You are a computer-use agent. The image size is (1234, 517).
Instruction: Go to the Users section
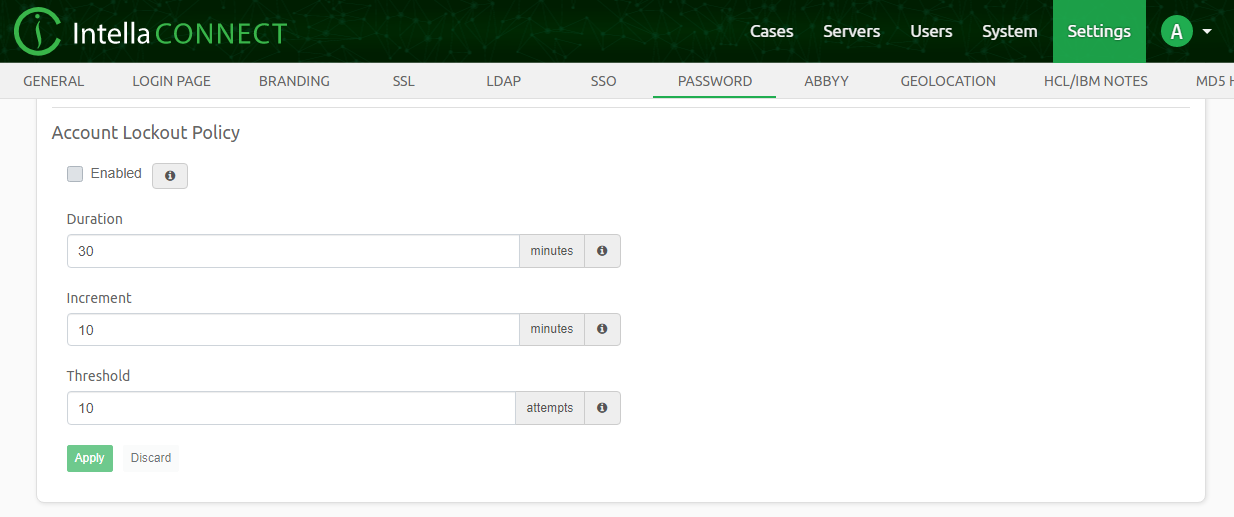(931, 32)
